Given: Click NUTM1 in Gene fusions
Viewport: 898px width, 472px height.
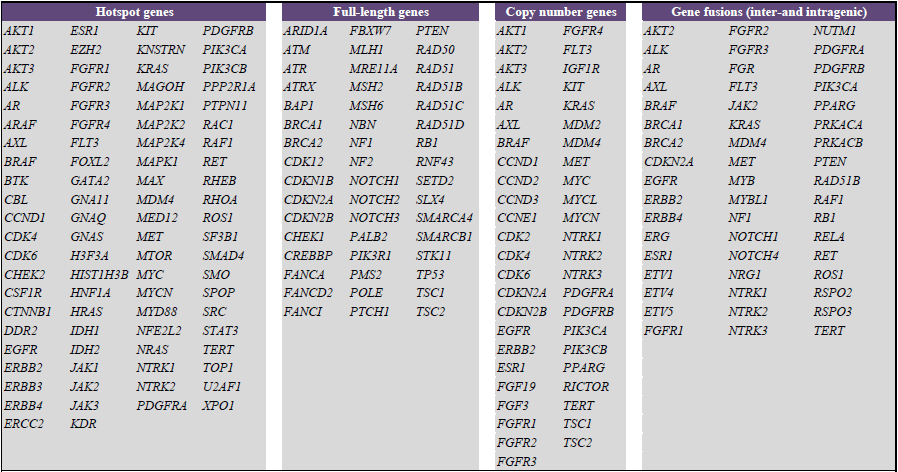Looking at the screenshot, I should 834,31.
